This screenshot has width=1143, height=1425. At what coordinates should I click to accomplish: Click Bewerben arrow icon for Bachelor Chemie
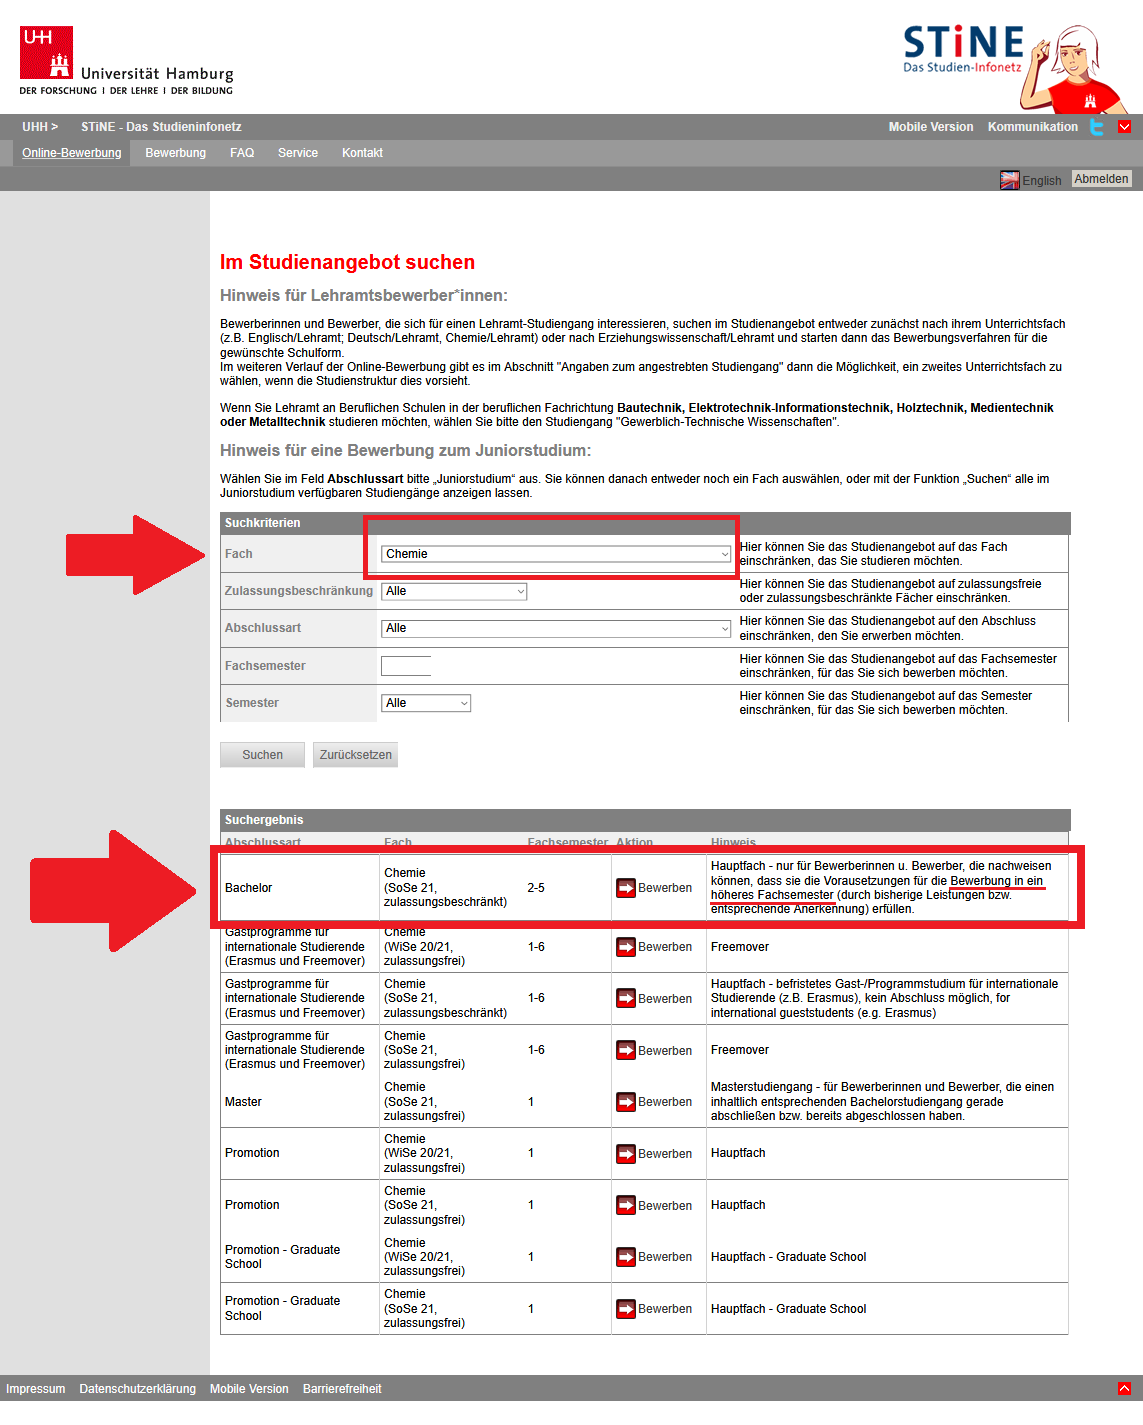tap(626, 888)
